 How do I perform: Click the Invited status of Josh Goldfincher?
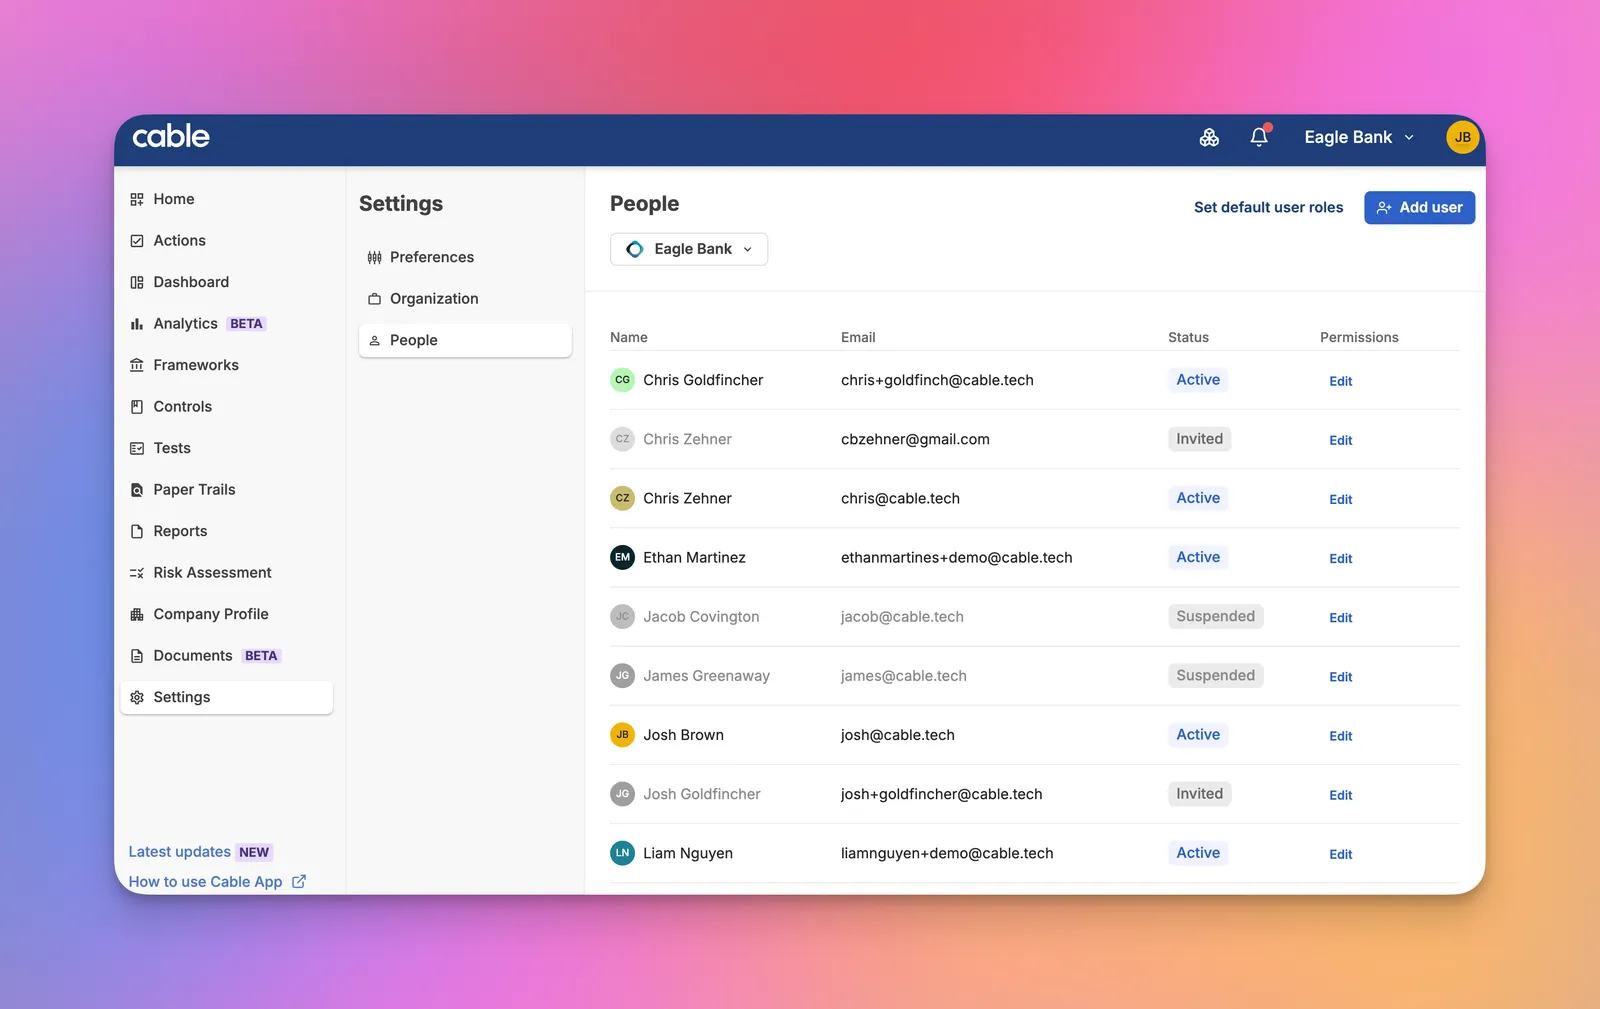(1199, 794)
